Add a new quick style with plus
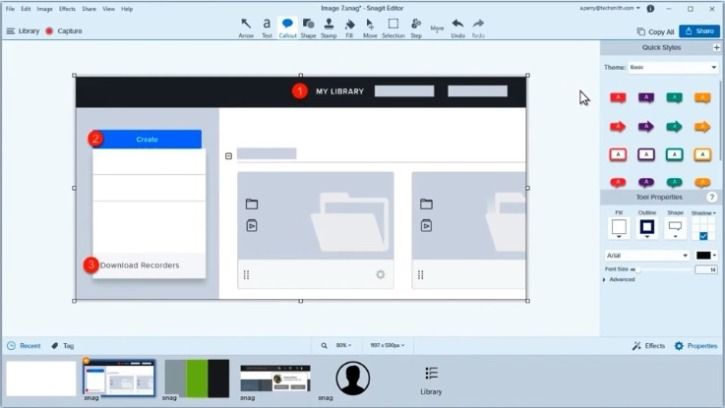The width and height of the screenshot is (725, 408). (716, 48)
